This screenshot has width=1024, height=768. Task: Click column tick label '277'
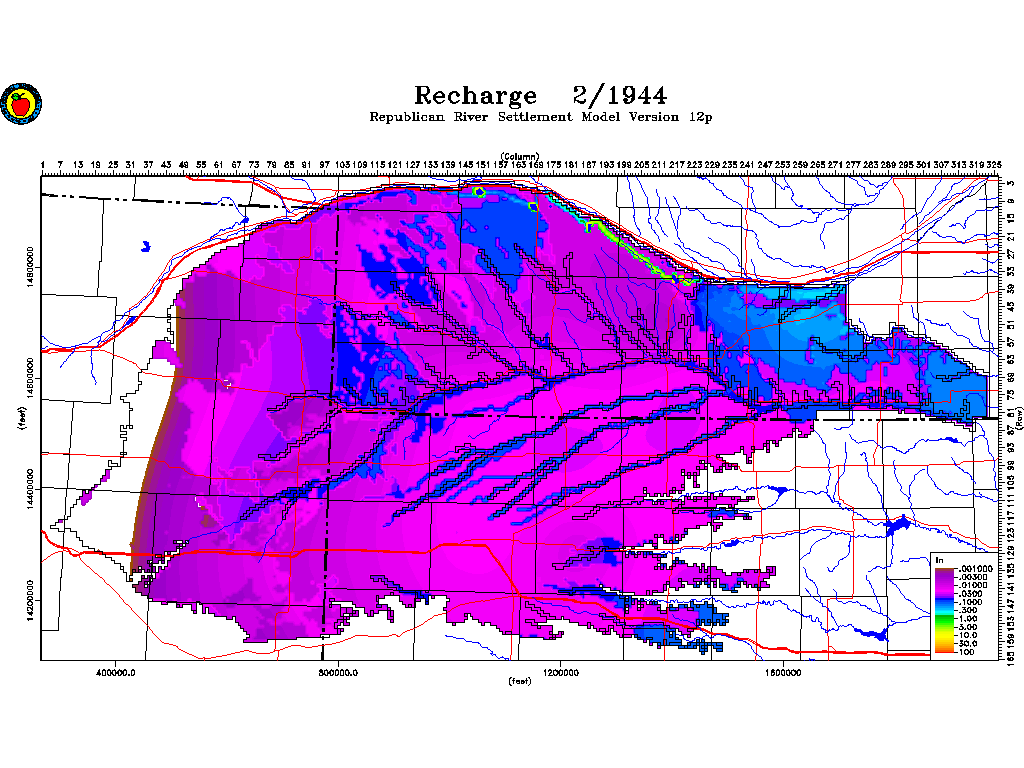(853, 165)
